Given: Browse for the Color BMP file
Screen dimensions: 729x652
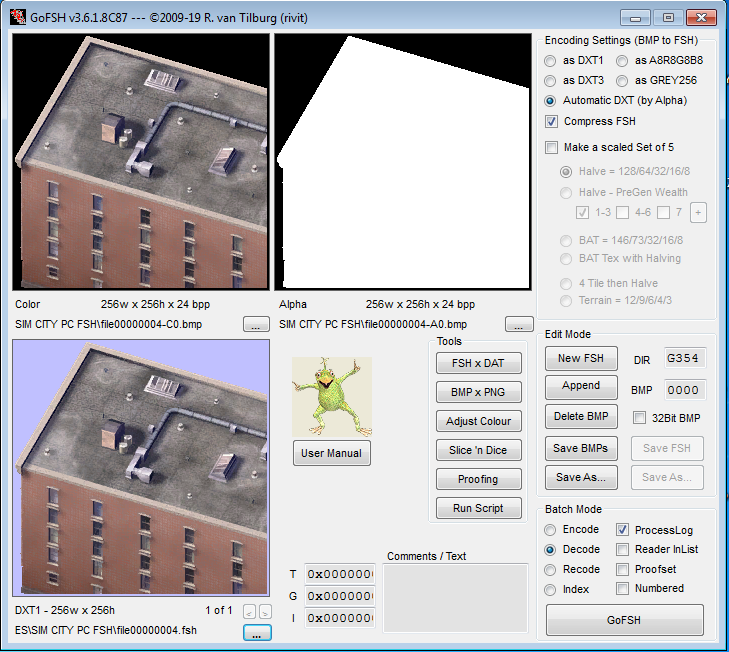Looking at the screenshot, I should tap(256, 324).
